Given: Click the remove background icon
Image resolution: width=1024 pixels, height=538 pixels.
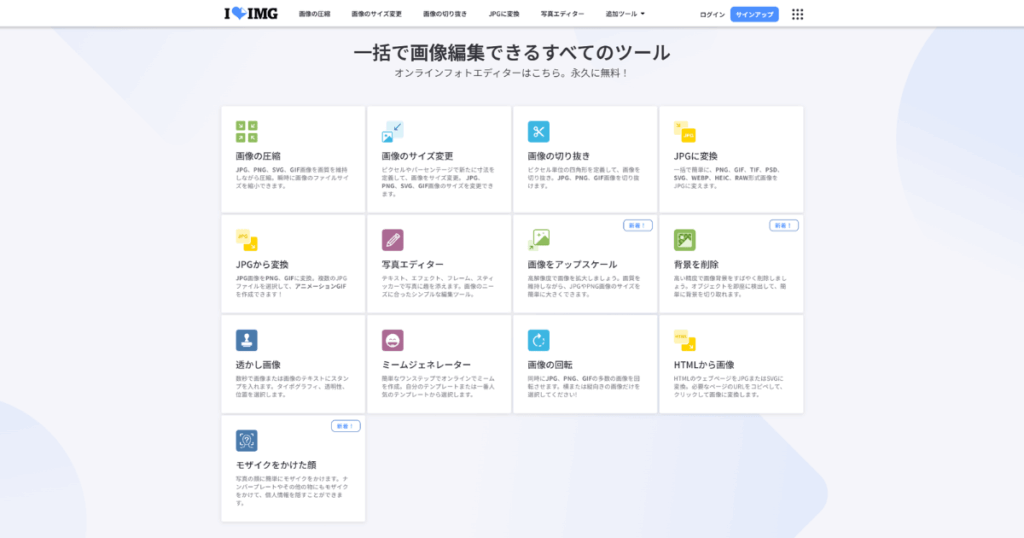Looking at the screenshot, I should click(x=684, y=240).
